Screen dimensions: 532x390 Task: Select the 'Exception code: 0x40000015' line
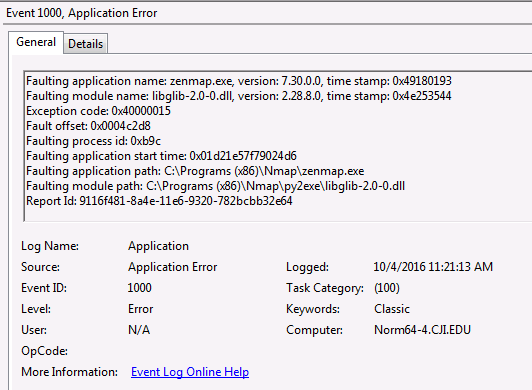[x=98, y=111]
